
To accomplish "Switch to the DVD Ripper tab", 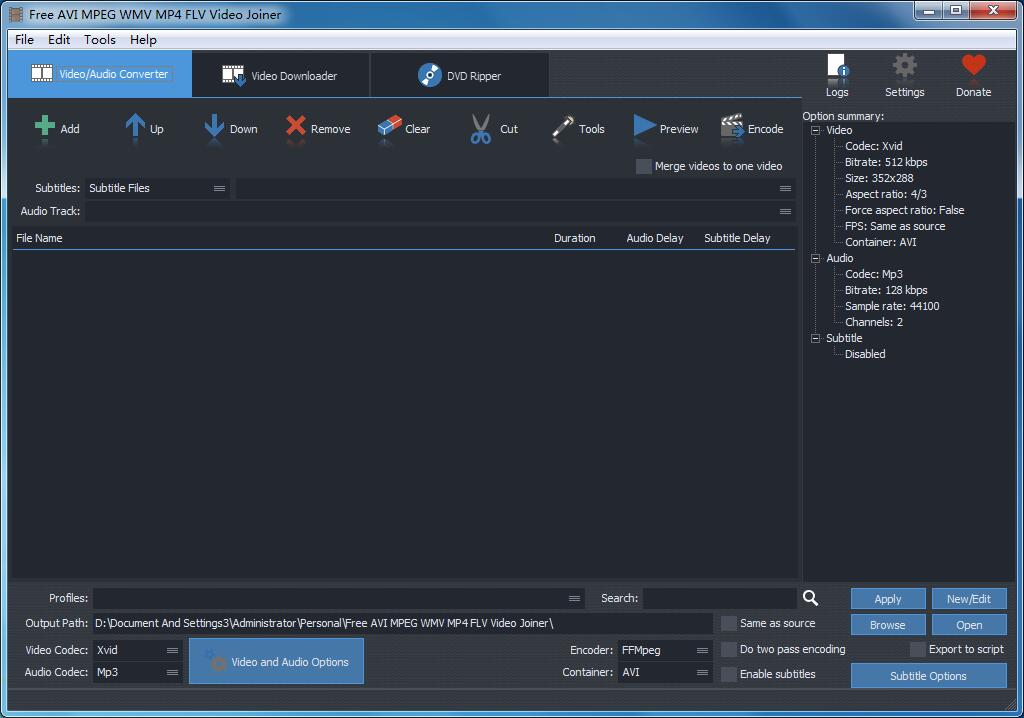I will point(459,75).
